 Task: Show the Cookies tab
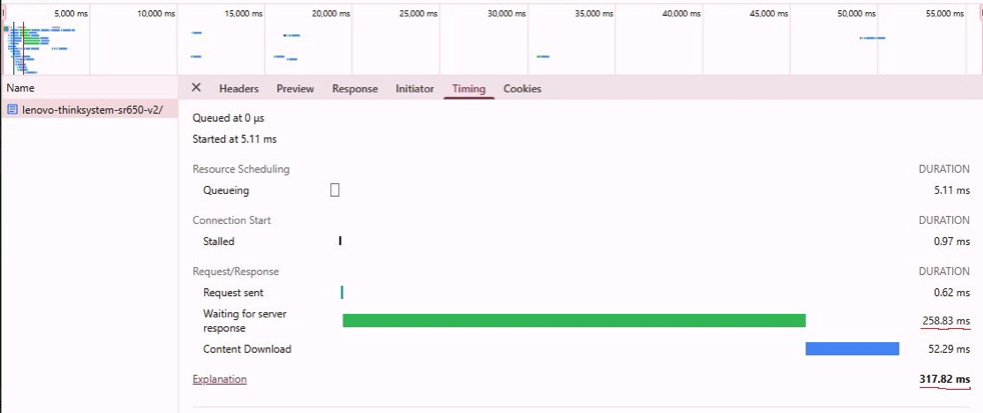pyautogui.click(x=522, y=89)
